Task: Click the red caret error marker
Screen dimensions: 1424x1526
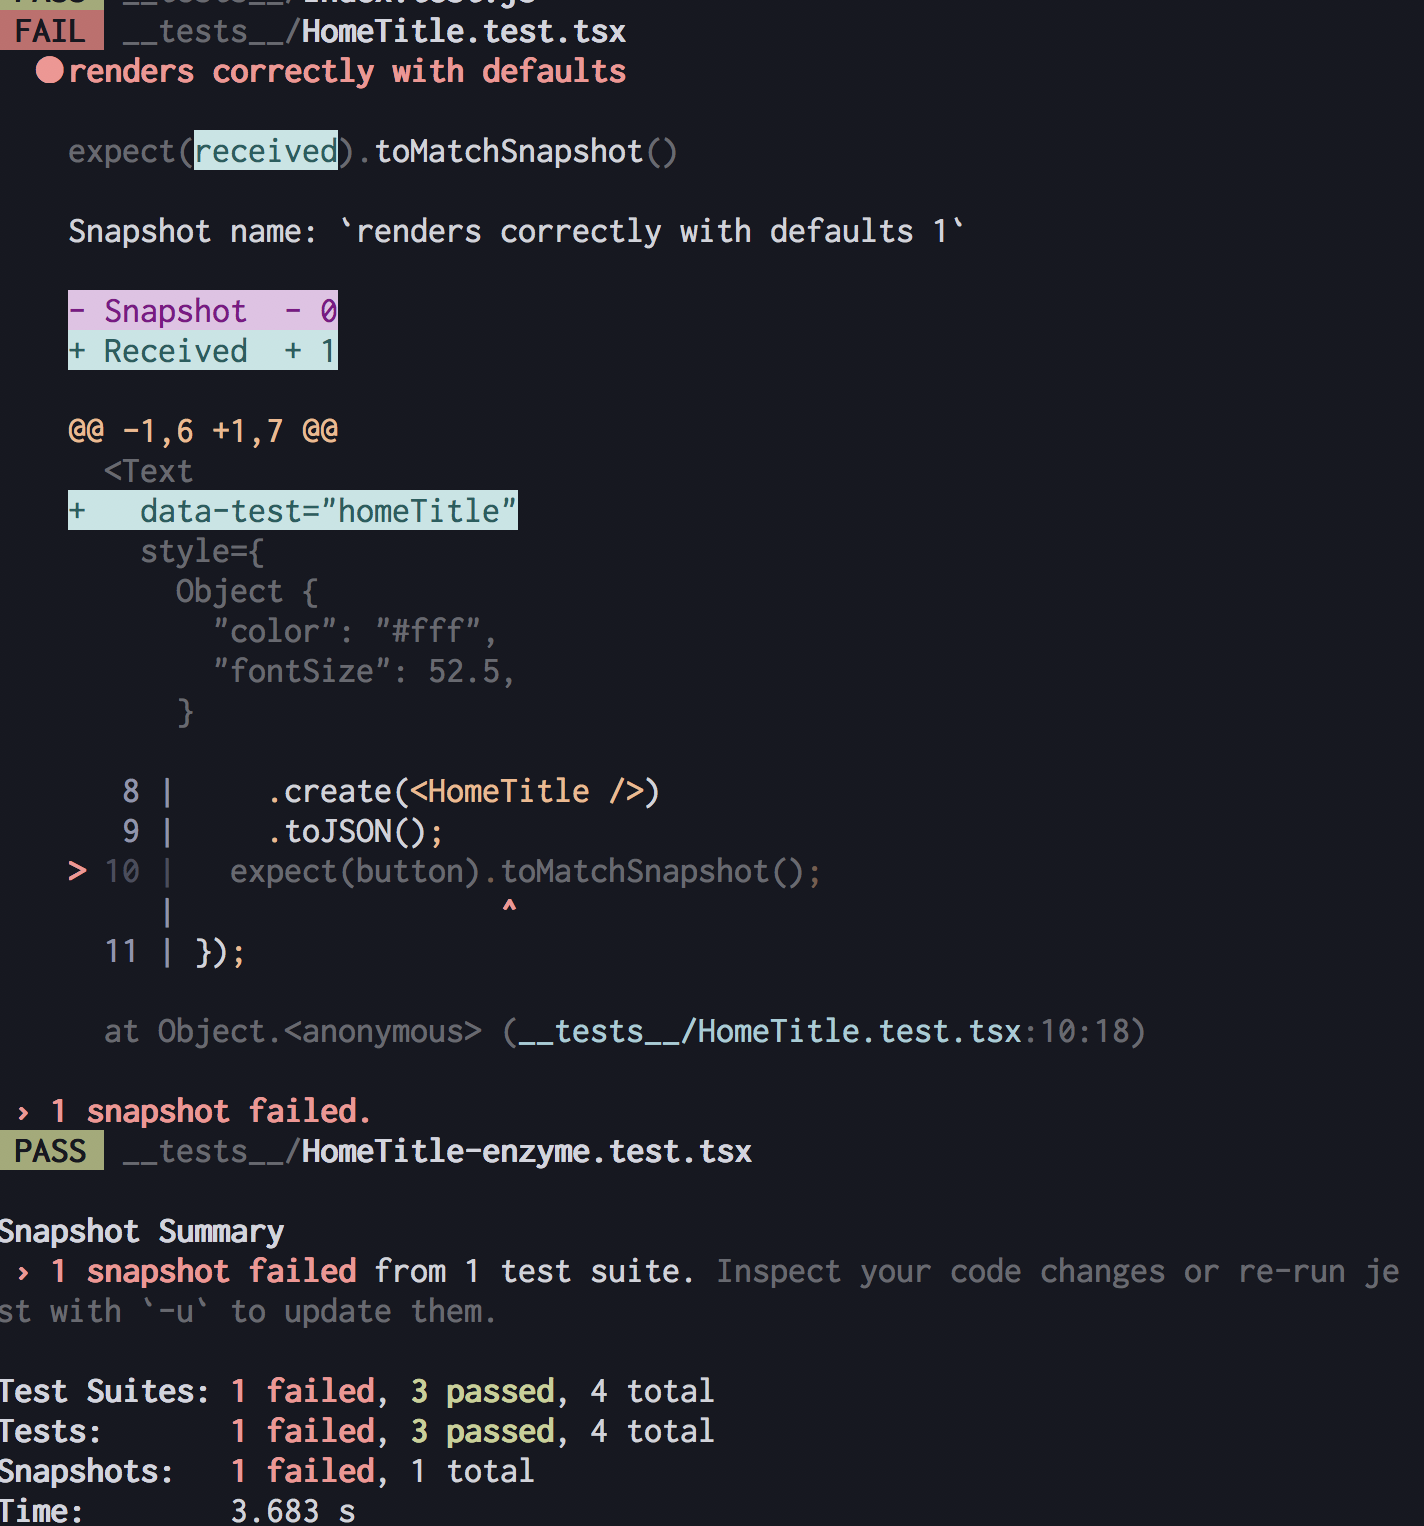Action: (x=509, y=907)
